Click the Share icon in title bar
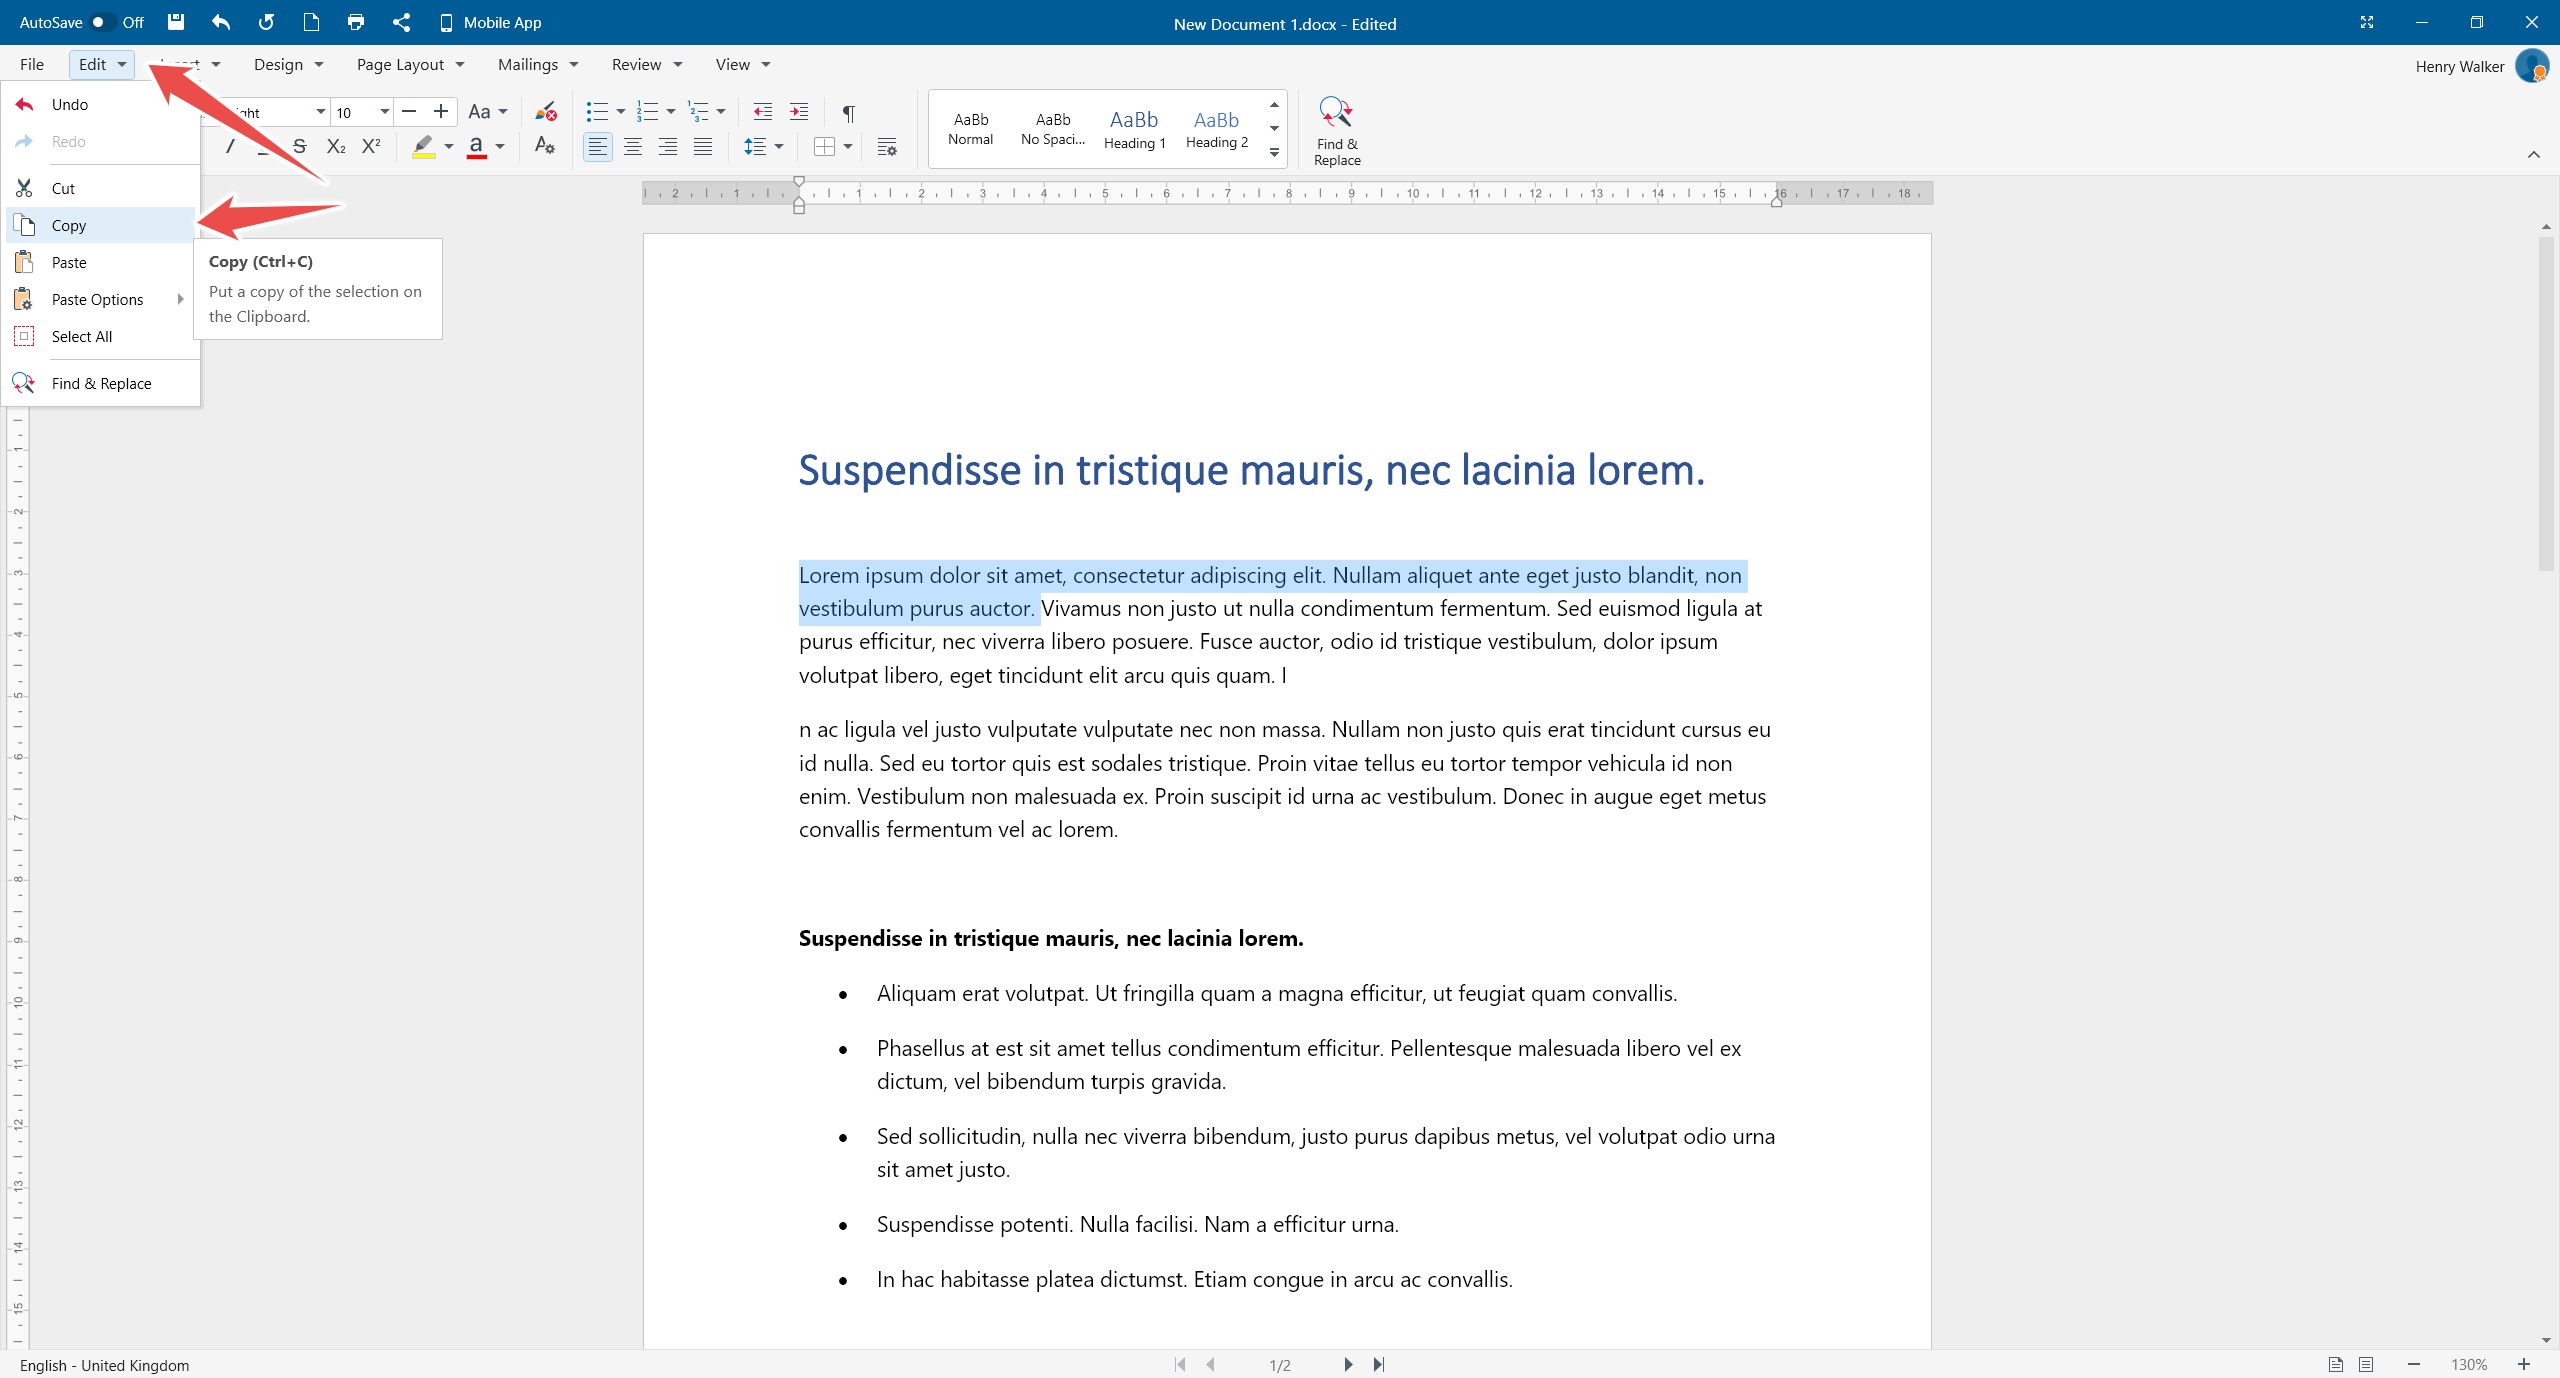Viewport: 2560px width, 1378px height. pos(401,22)
